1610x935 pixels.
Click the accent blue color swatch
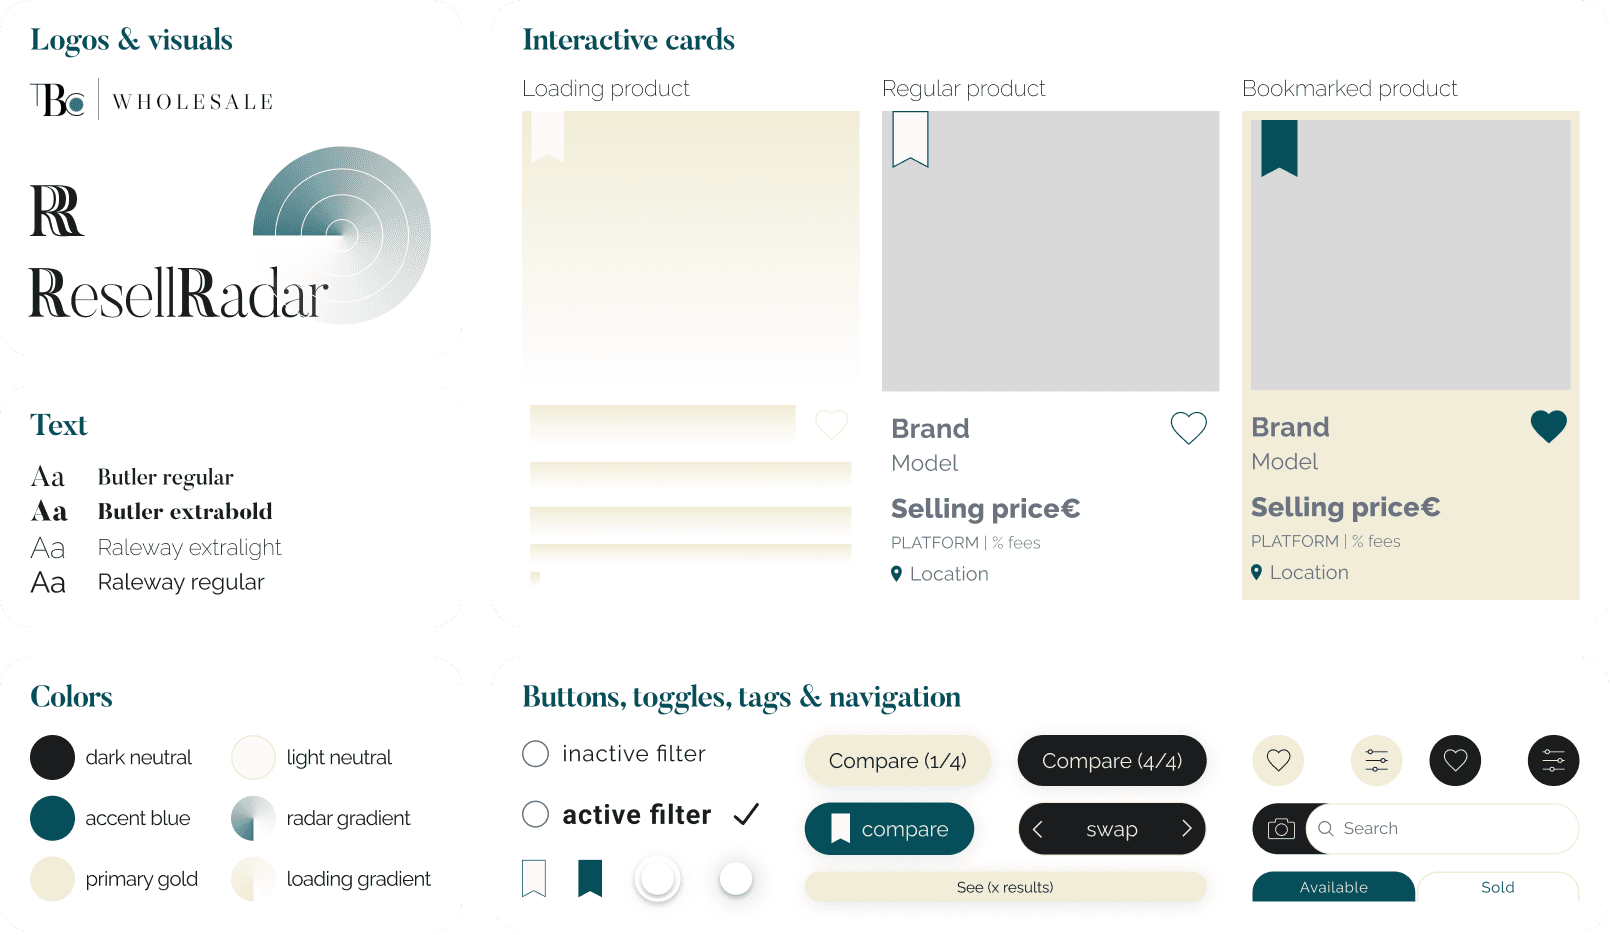coord(52,818)
